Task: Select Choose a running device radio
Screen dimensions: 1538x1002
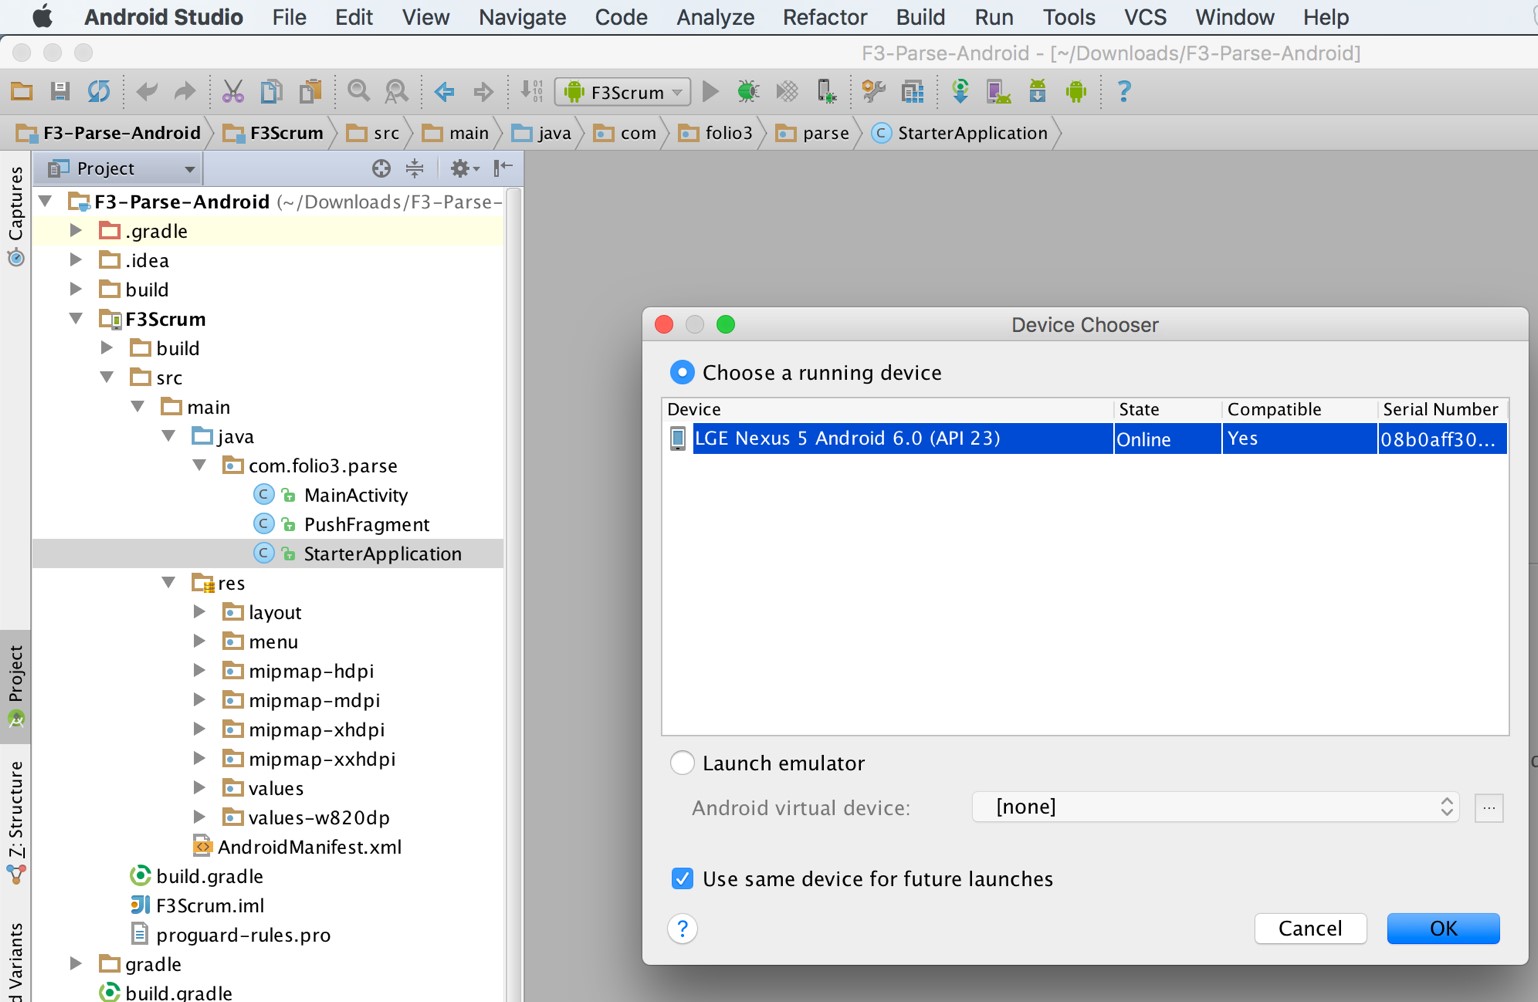Action: point(682,372)
